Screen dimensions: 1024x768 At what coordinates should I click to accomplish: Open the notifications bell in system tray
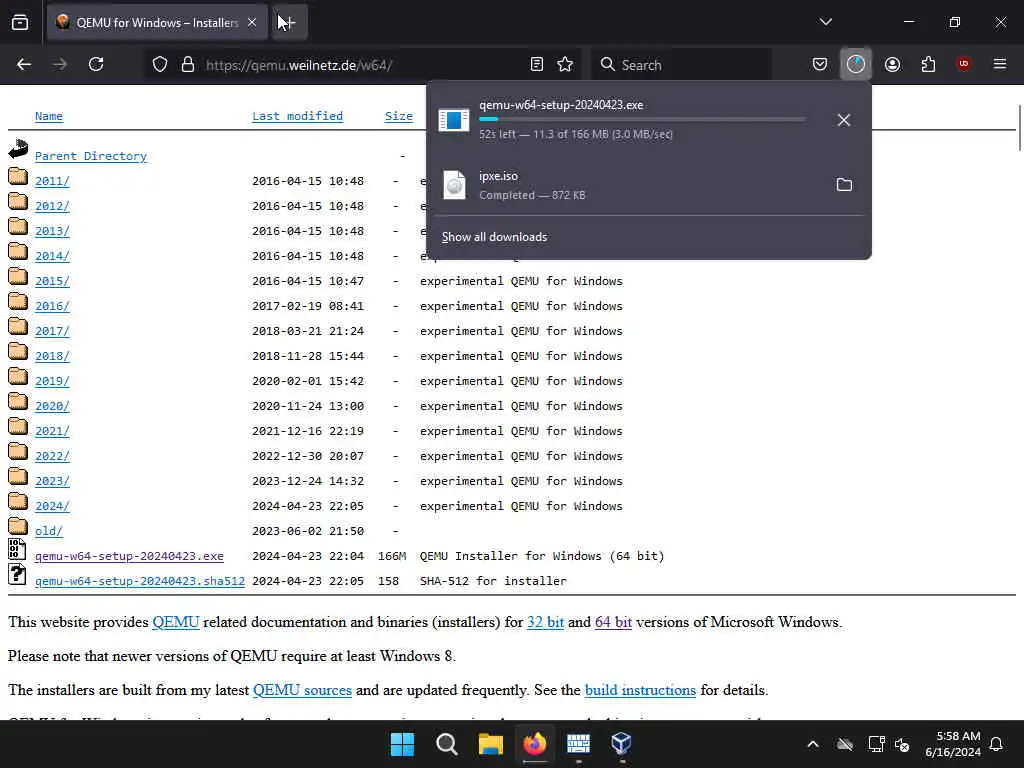coord(996,744)
